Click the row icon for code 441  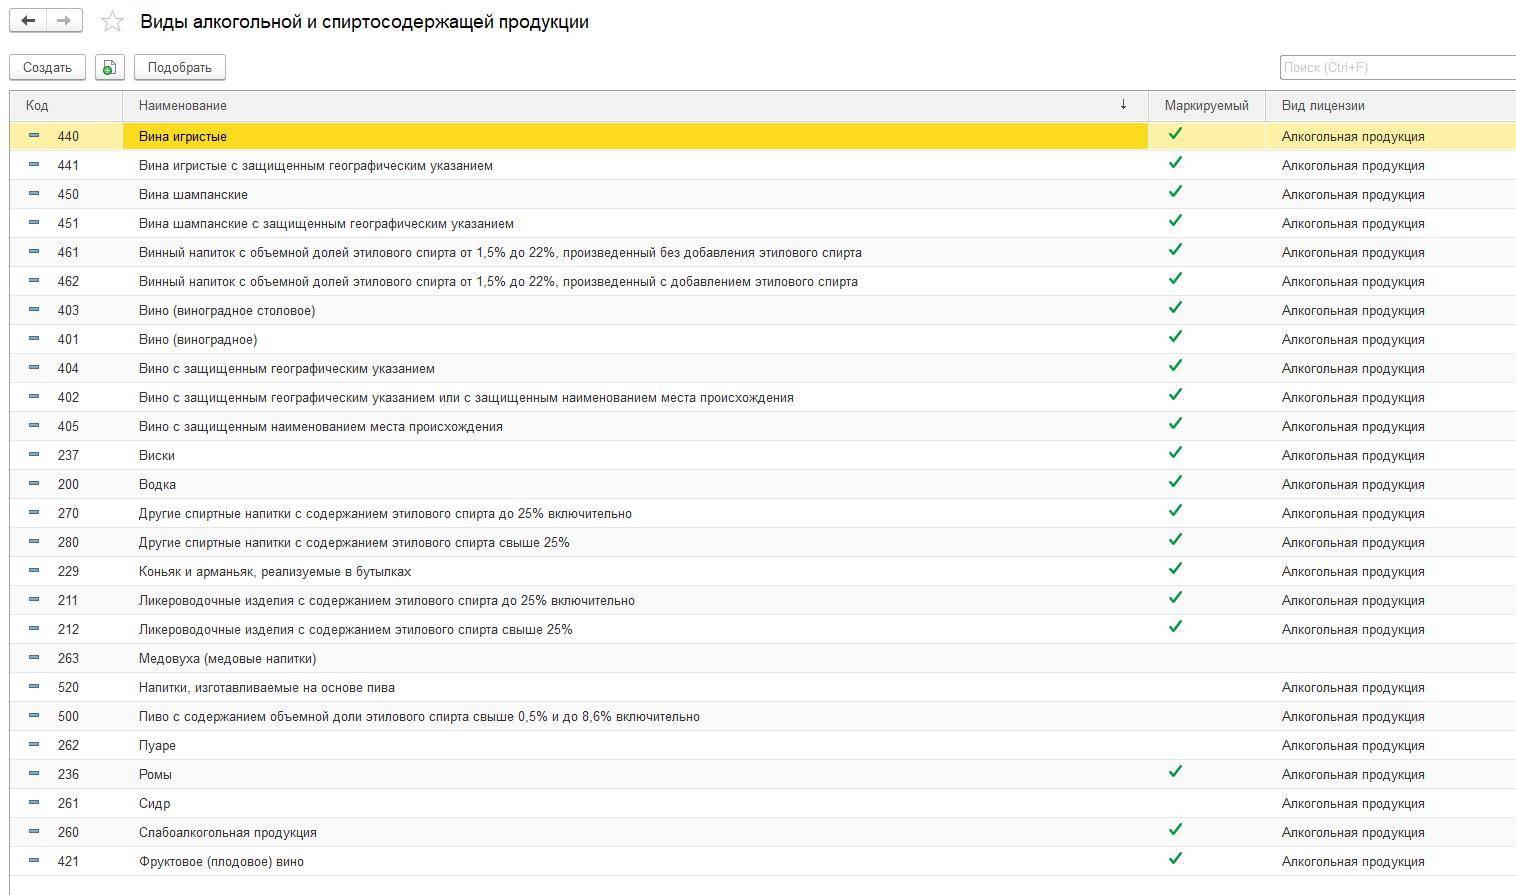coord(34,164)
